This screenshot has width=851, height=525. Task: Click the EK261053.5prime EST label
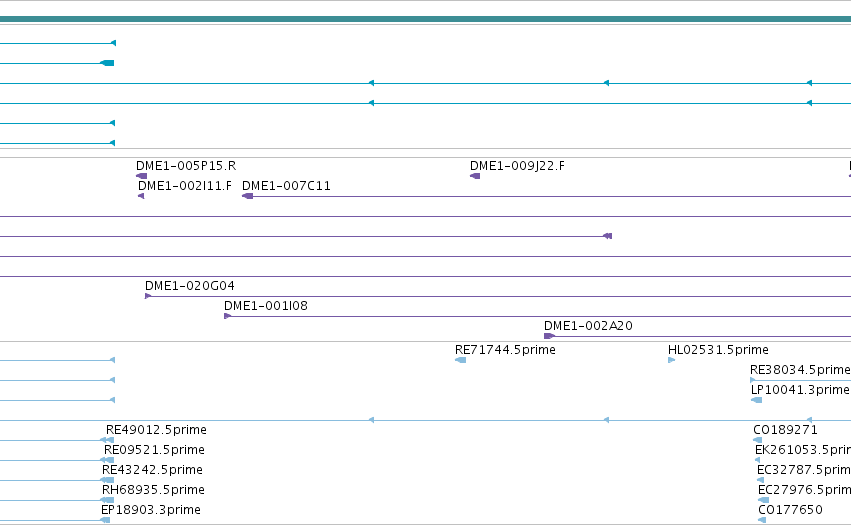(x=803, y=450)
